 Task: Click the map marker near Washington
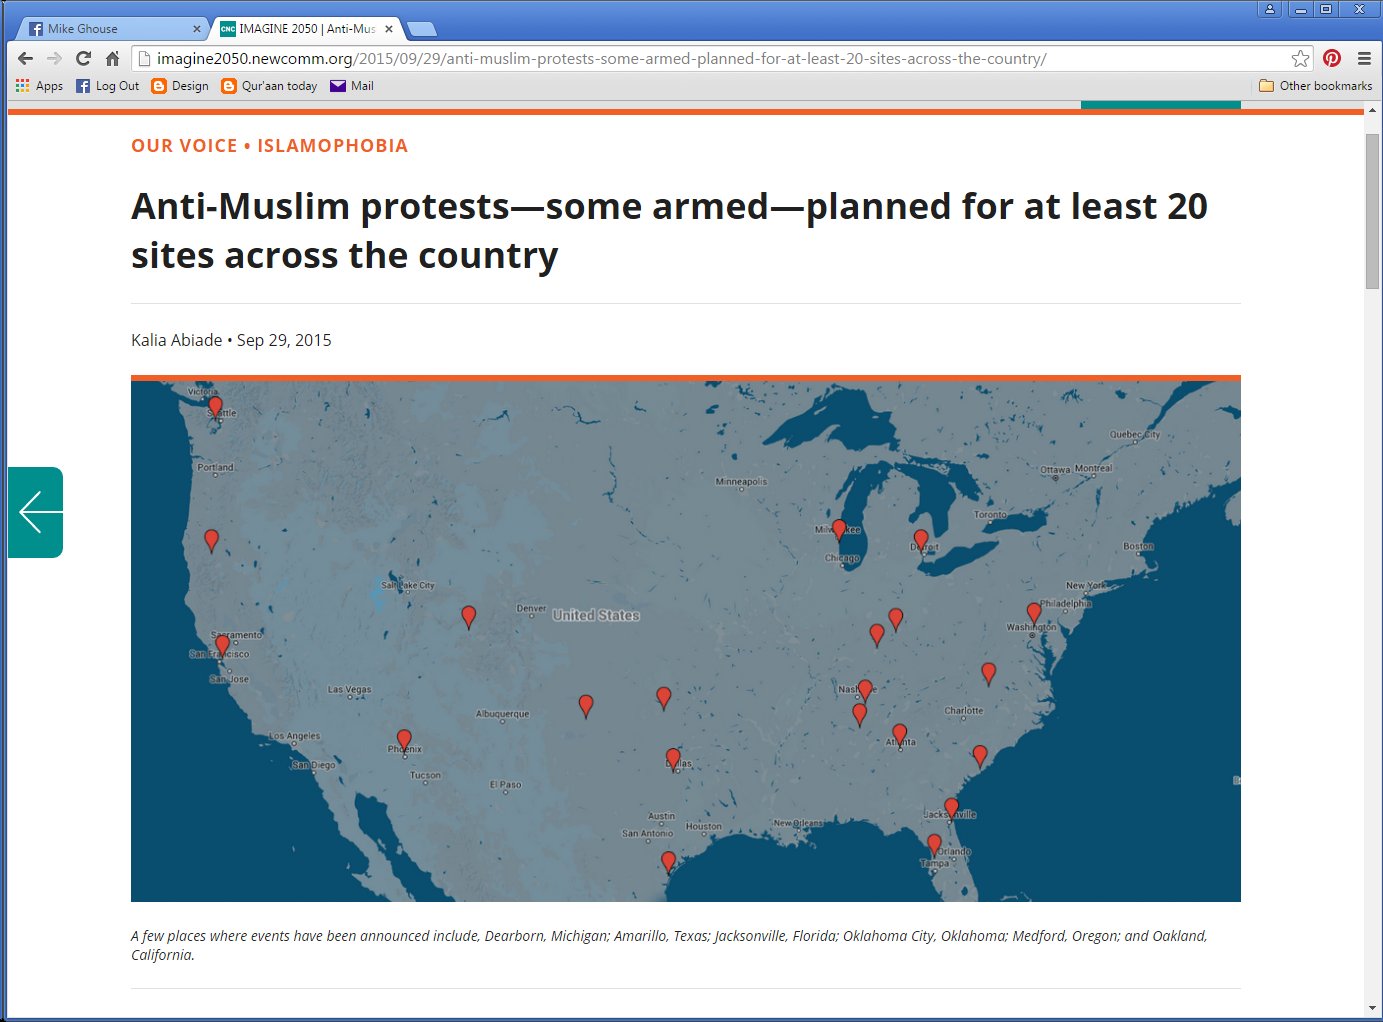1034,613
